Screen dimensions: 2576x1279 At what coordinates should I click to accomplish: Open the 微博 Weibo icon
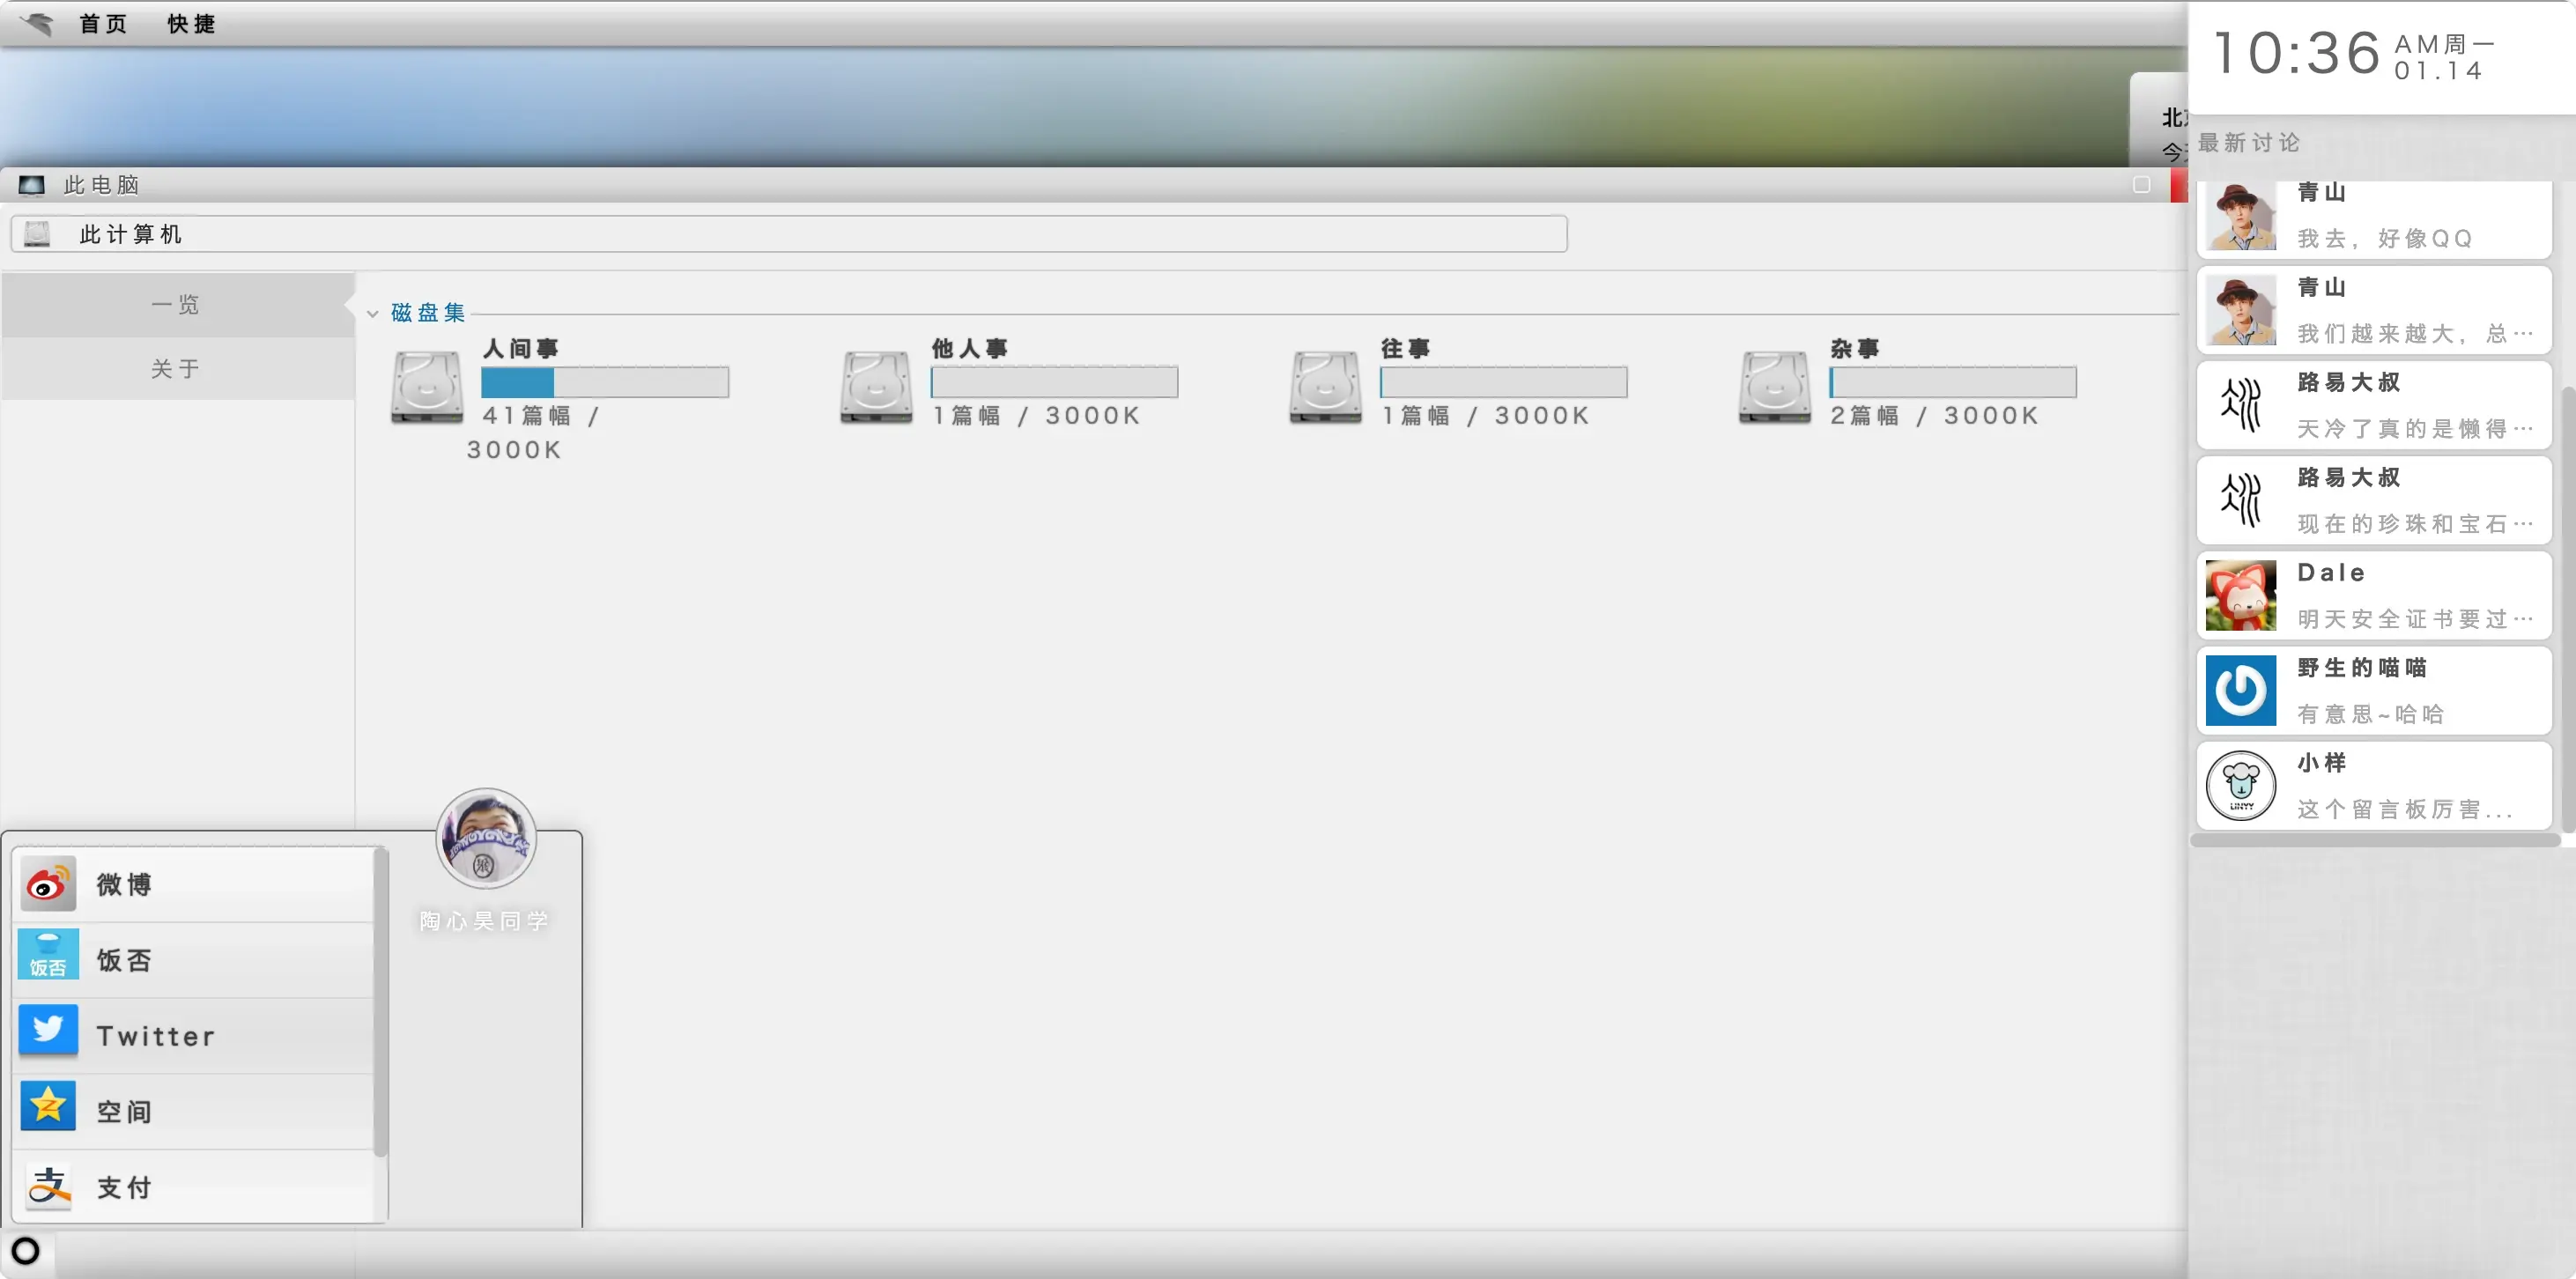[48, 884]
